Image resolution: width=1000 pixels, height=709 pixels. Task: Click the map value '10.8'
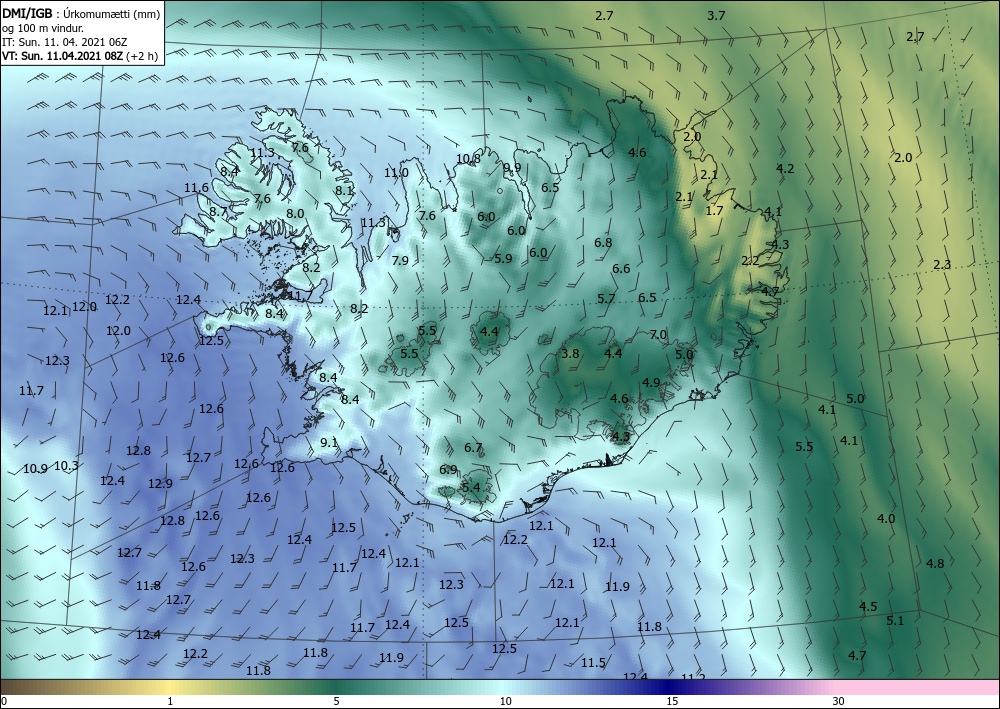click(468, 159)
